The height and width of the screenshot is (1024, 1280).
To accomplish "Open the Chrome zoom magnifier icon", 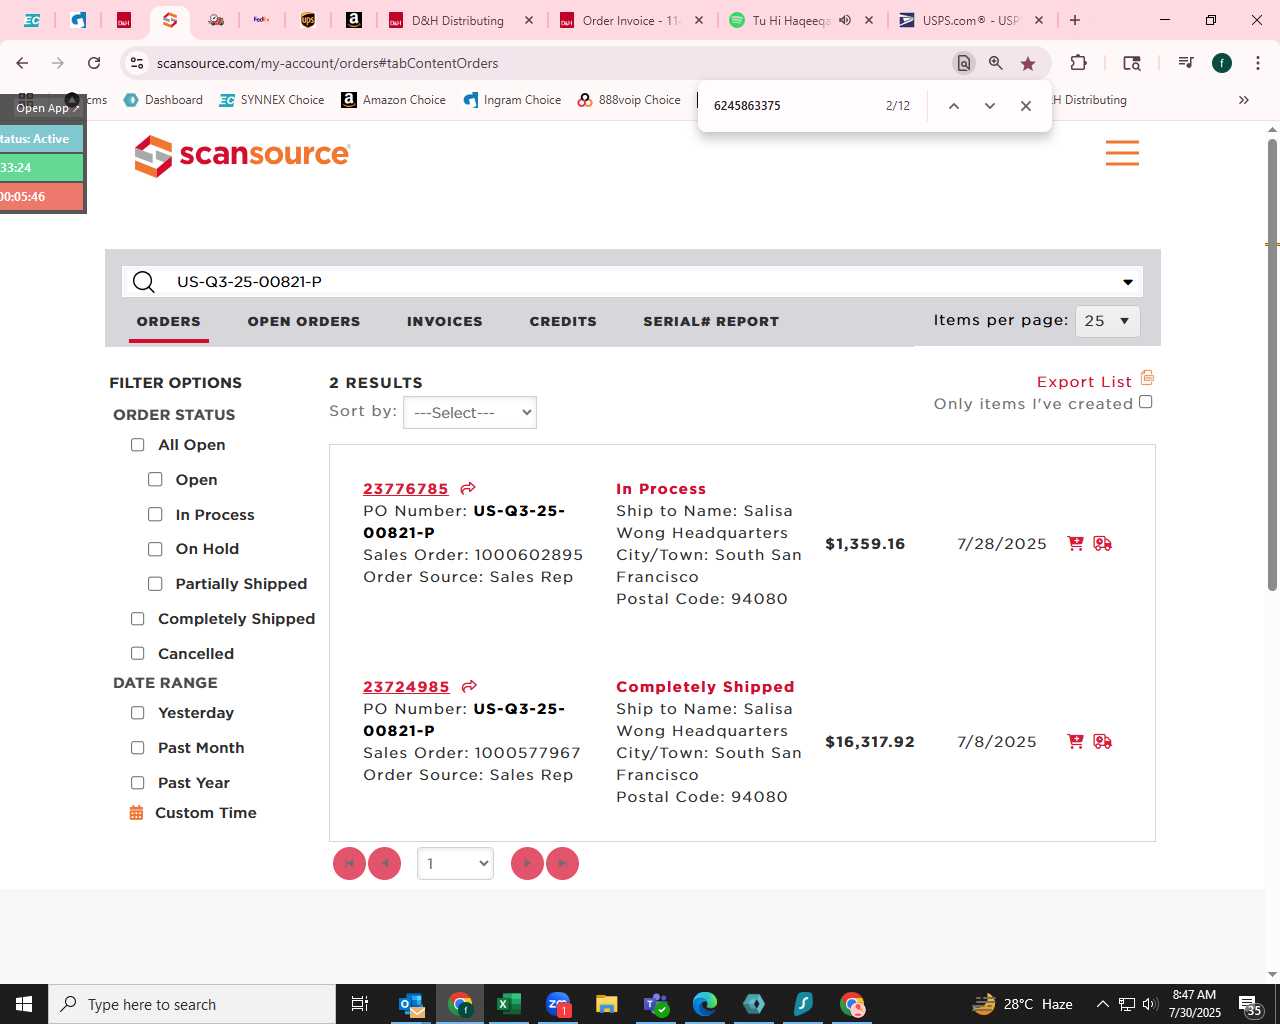I will 996,63.
